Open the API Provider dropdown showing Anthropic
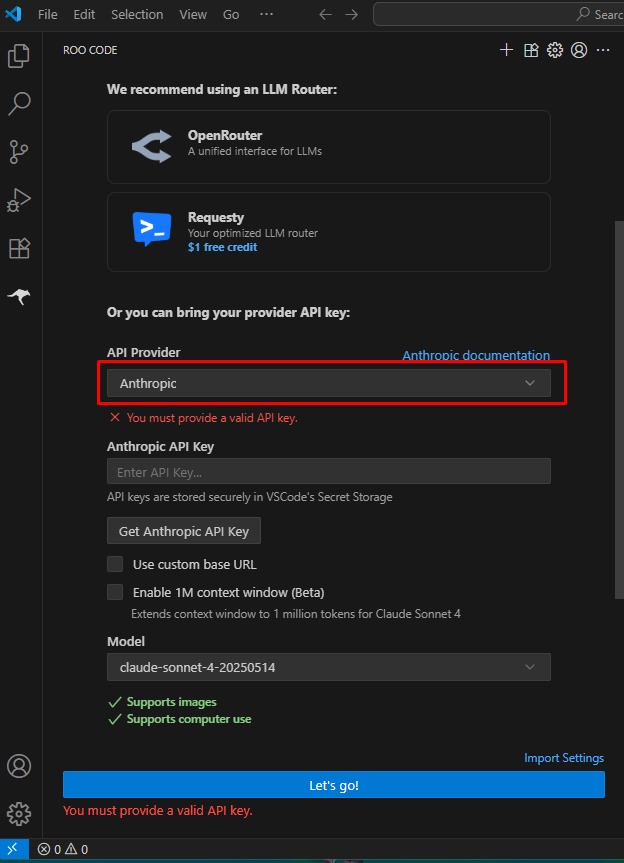Viewport: 624px width, 863px height. [328, 383]
